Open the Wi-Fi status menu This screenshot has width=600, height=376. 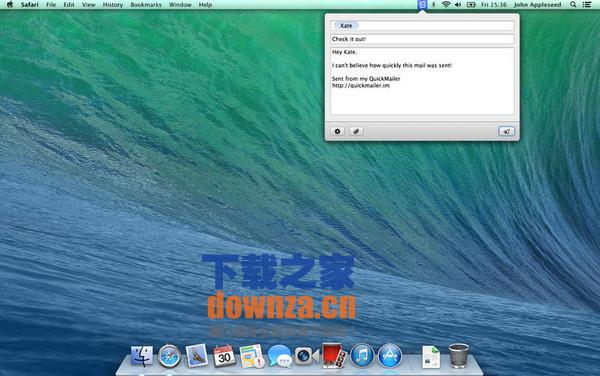pyautogui.click(x=446, y=5)
